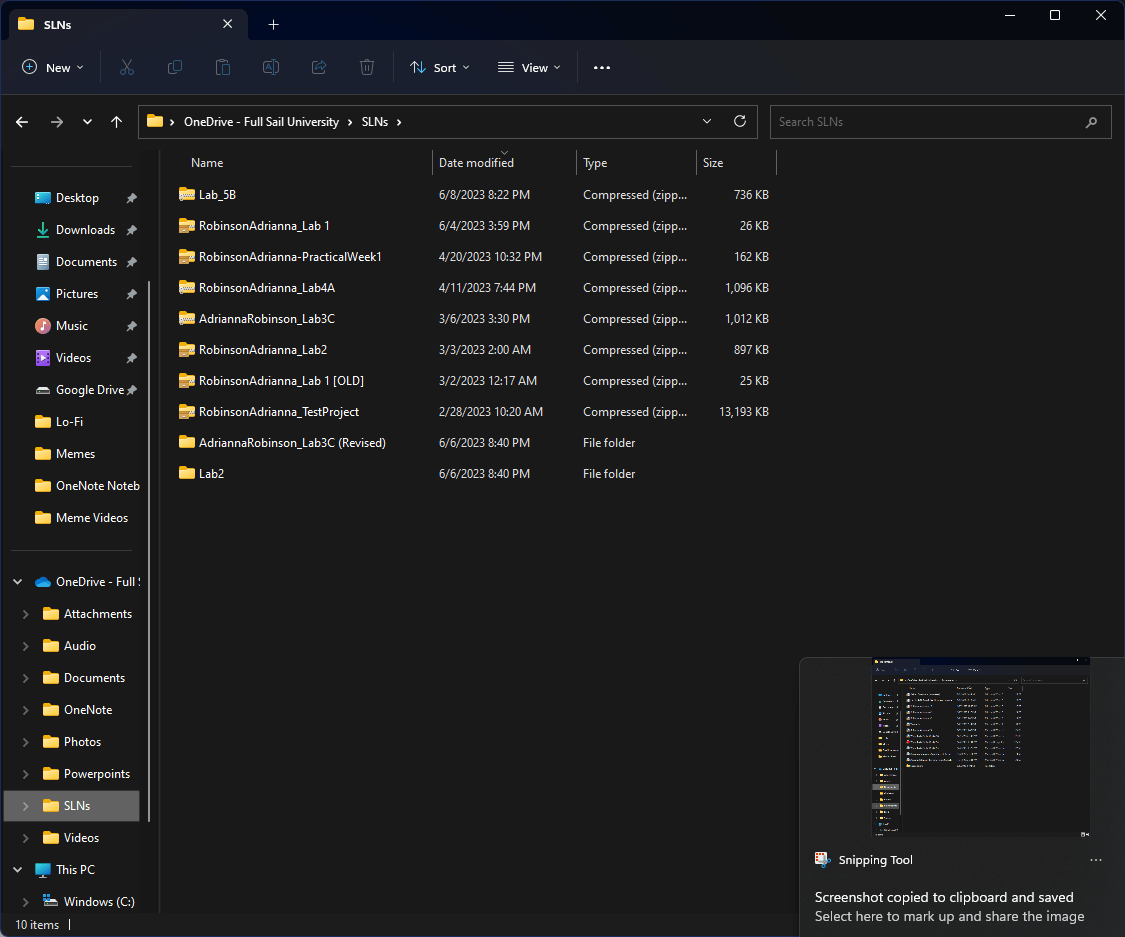Open the See more ellipsis menu
Image resolution: width=1125 pixels, height=937 pixels.
(602, 67)
